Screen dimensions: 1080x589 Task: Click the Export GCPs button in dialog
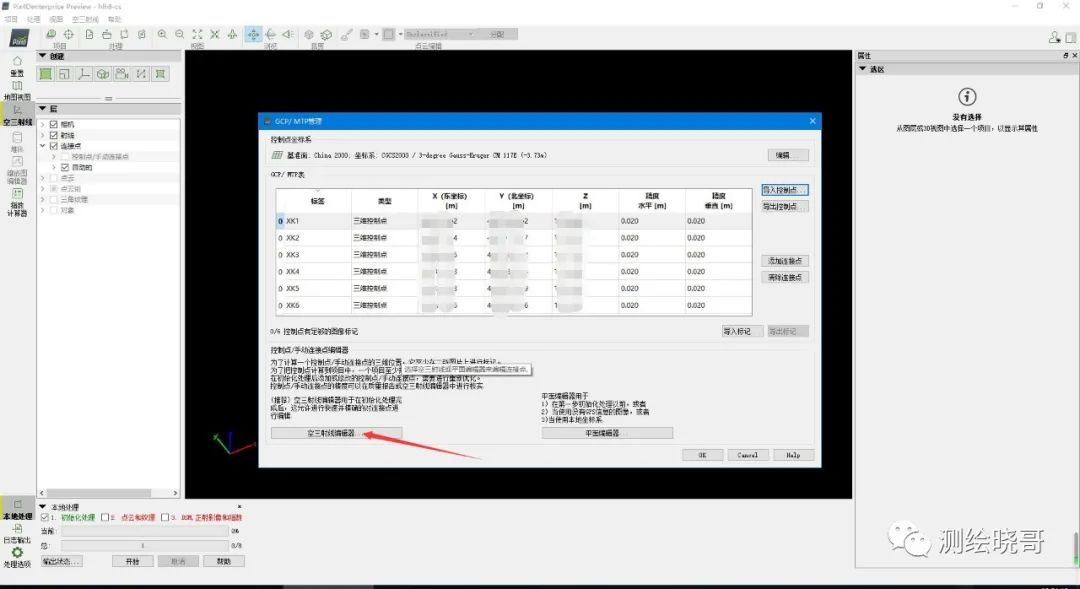click(x=785, y=206)
